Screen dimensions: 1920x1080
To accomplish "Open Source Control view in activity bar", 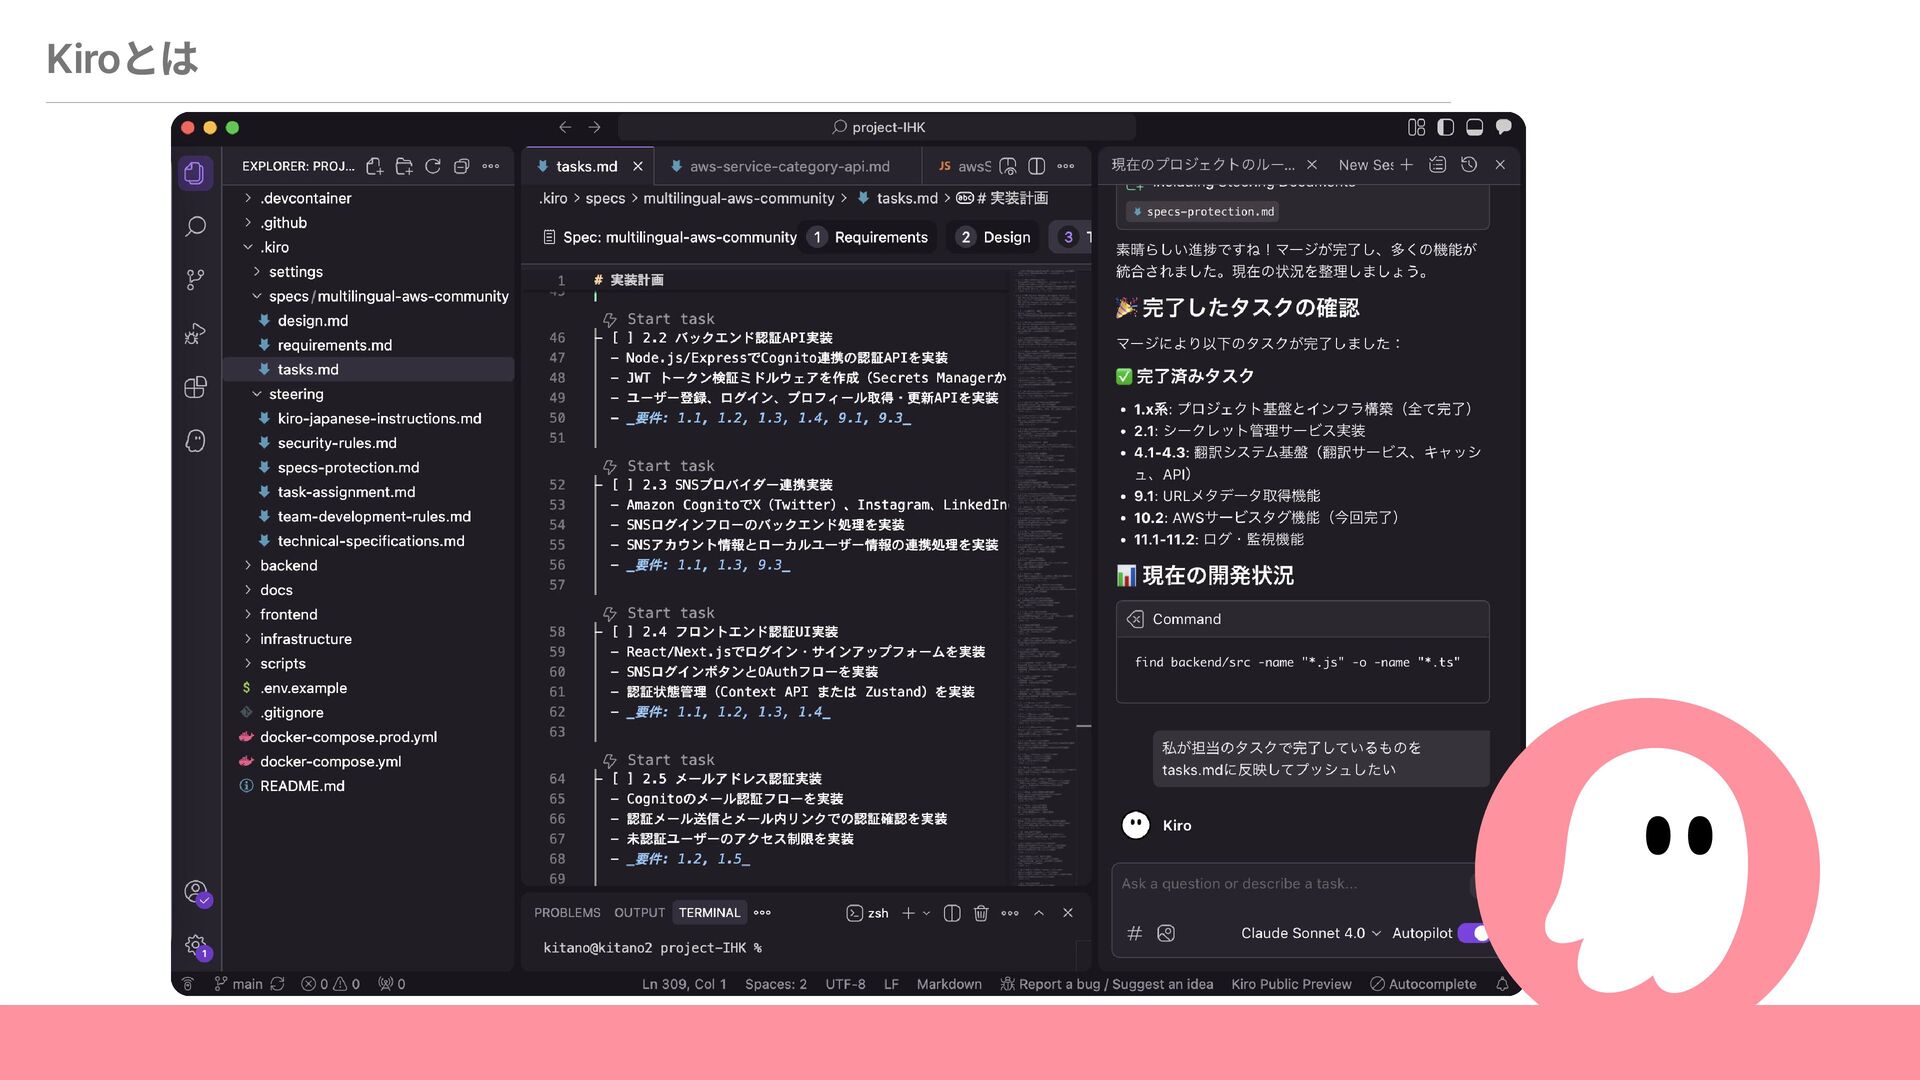I will 195,280.
